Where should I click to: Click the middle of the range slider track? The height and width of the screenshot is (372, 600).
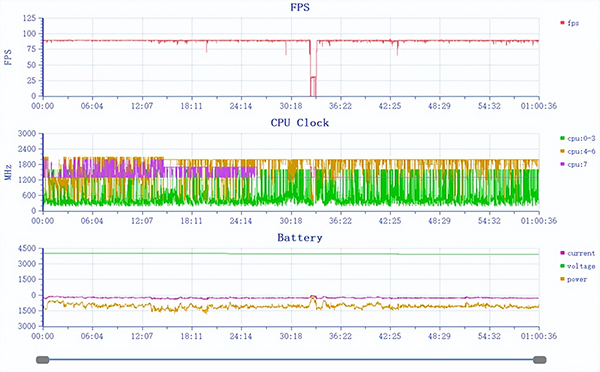[x=291, y=360]
